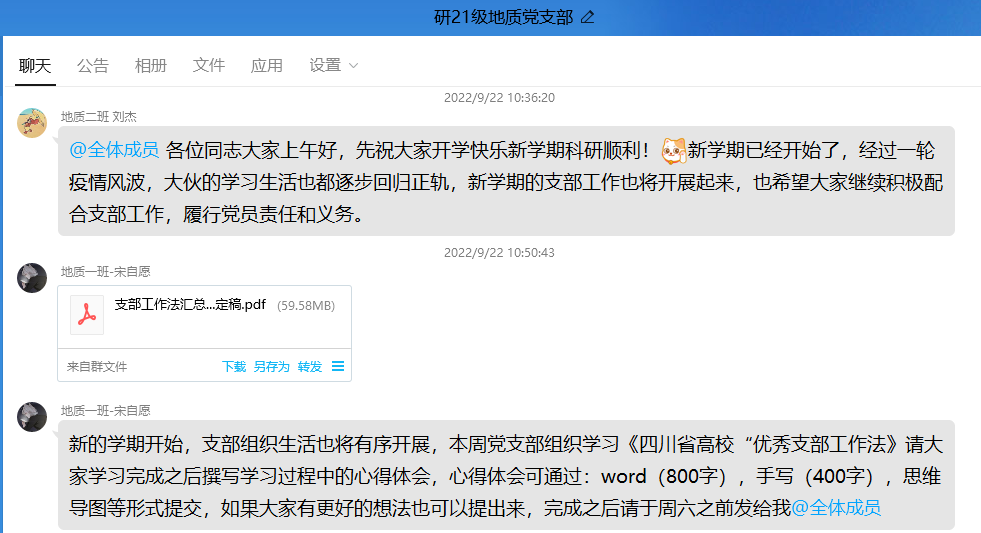Click 另存为 on the file card
The height and width of the screenshot is (533, 981).
point(271,367)
